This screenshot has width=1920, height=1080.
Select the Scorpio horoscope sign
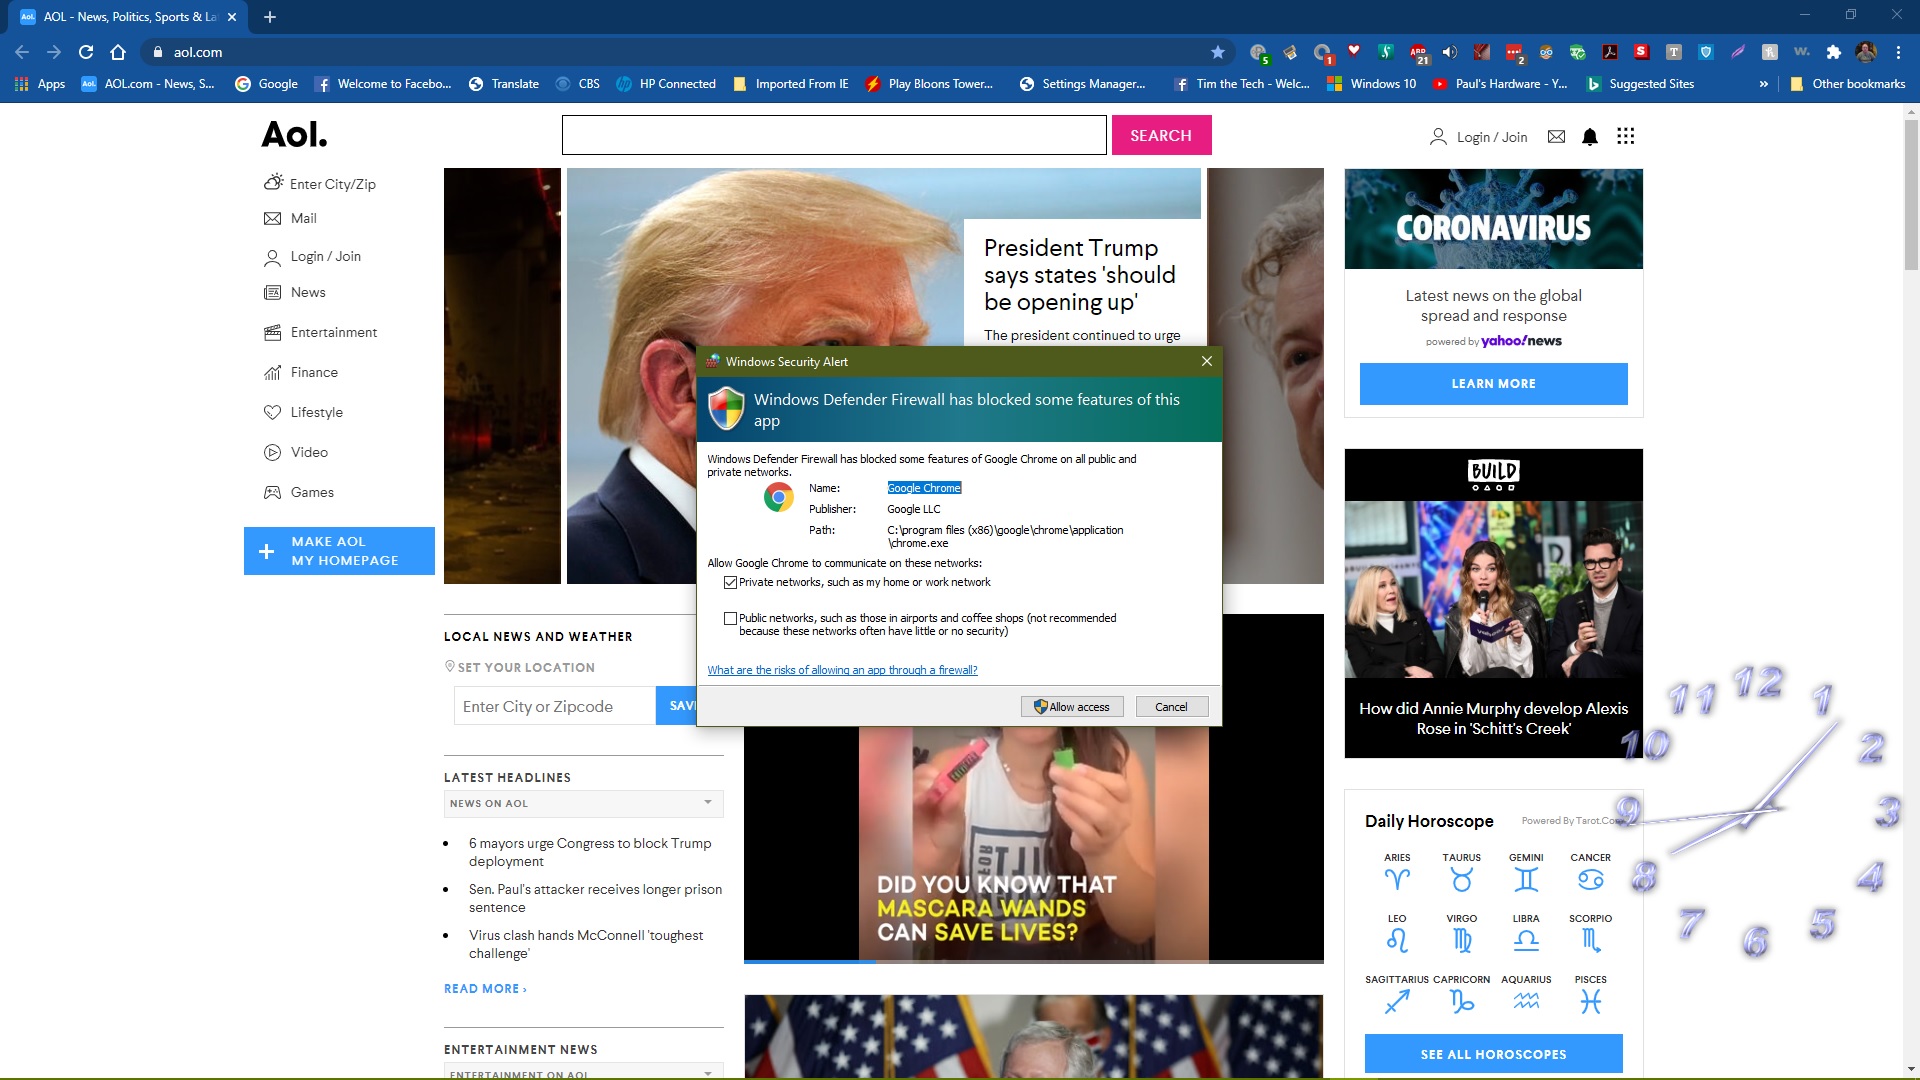[x=1590, y=933]
